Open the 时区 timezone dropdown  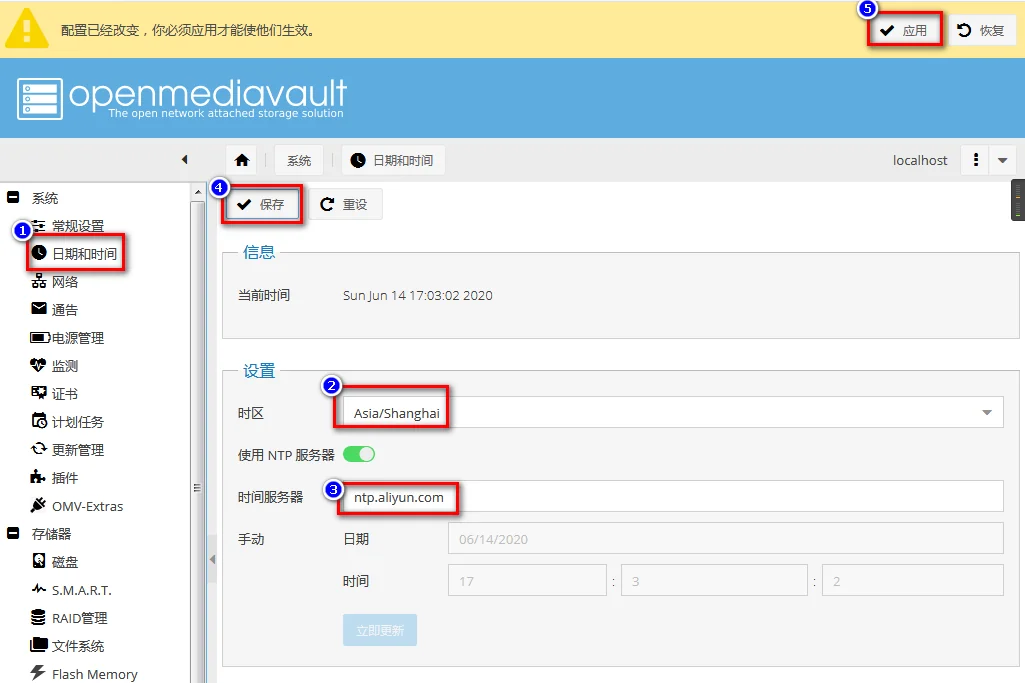point(987,412)
